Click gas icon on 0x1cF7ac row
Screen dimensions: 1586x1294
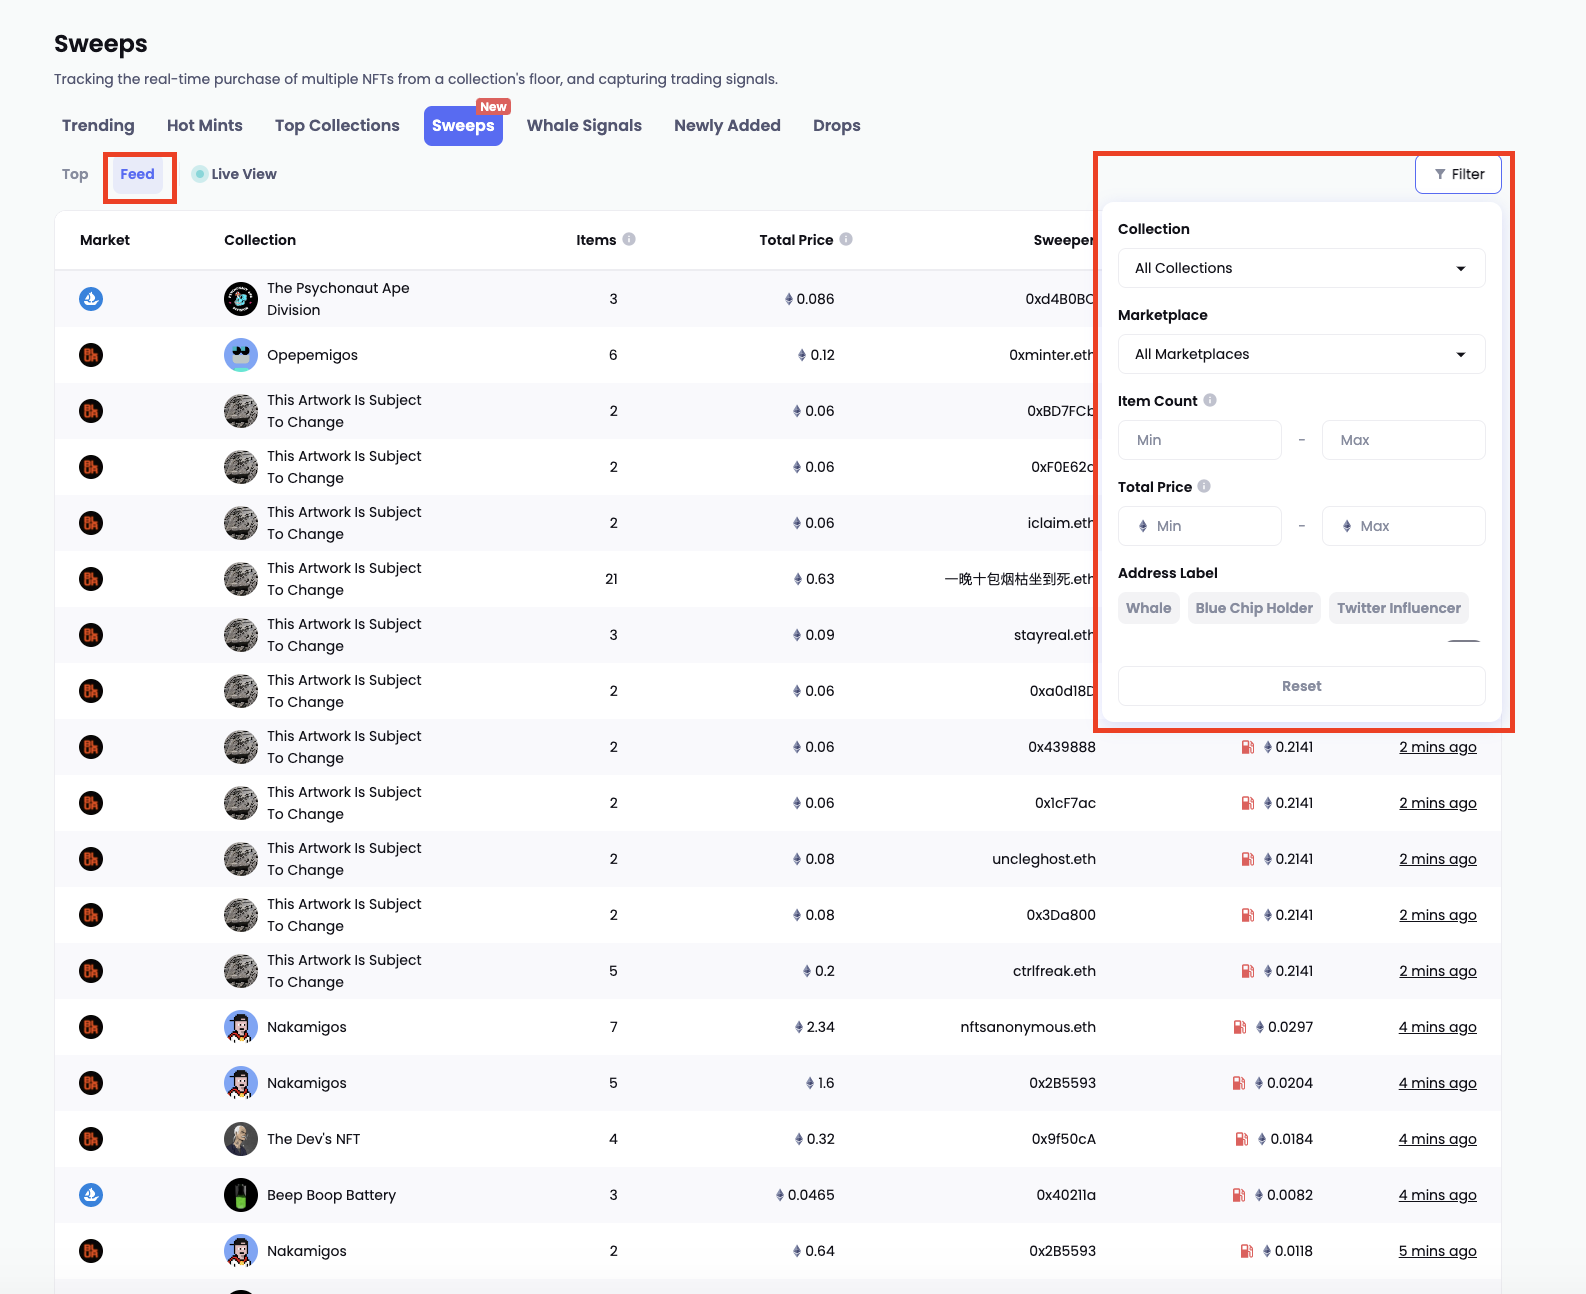1248,803
